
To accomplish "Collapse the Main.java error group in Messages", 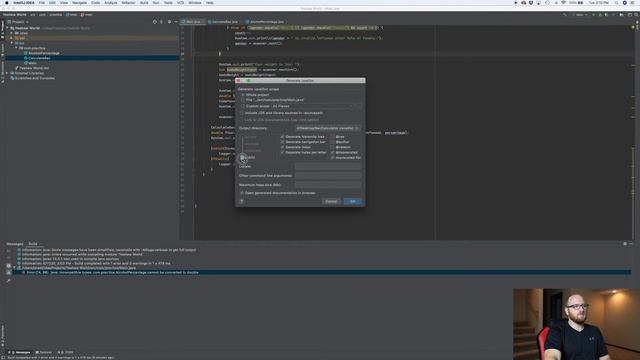I will pyautogui.click(x=14, y=268).
